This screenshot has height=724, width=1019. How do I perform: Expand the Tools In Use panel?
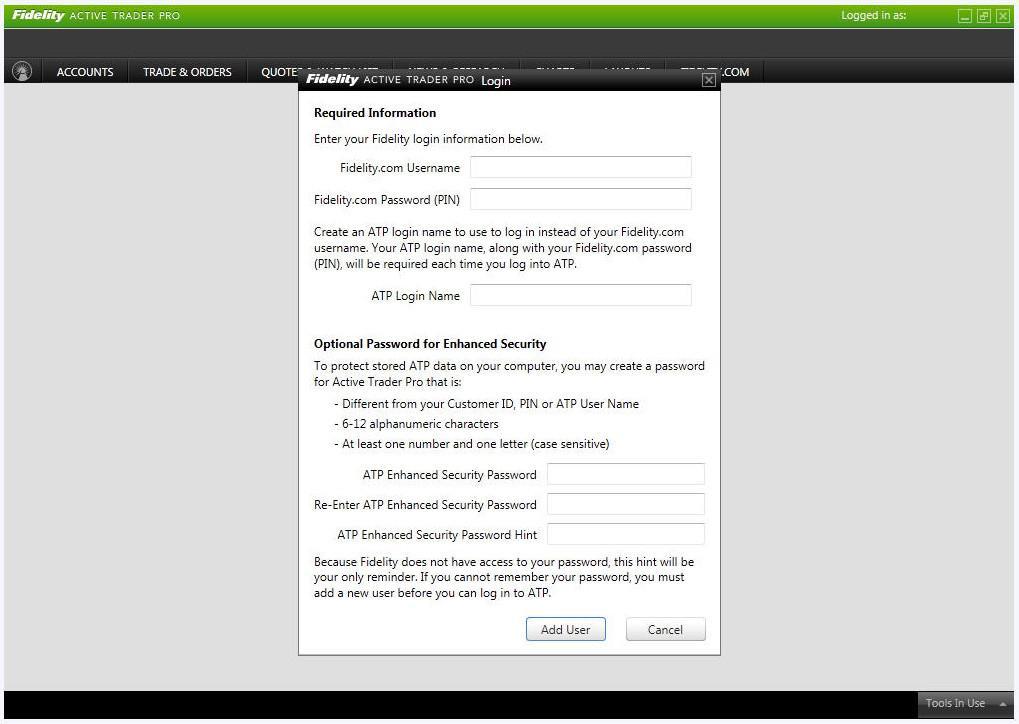pos(964,703)
